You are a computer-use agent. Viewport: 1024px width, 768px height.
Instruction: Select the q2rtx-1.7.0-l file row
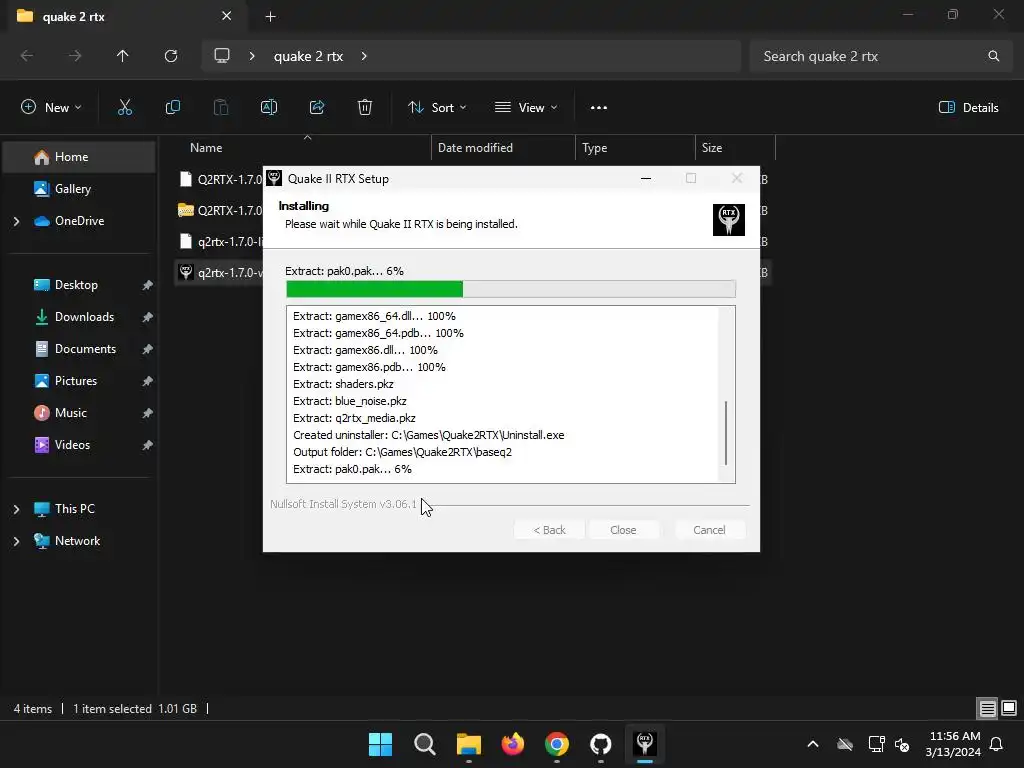(x=220, y=242)
